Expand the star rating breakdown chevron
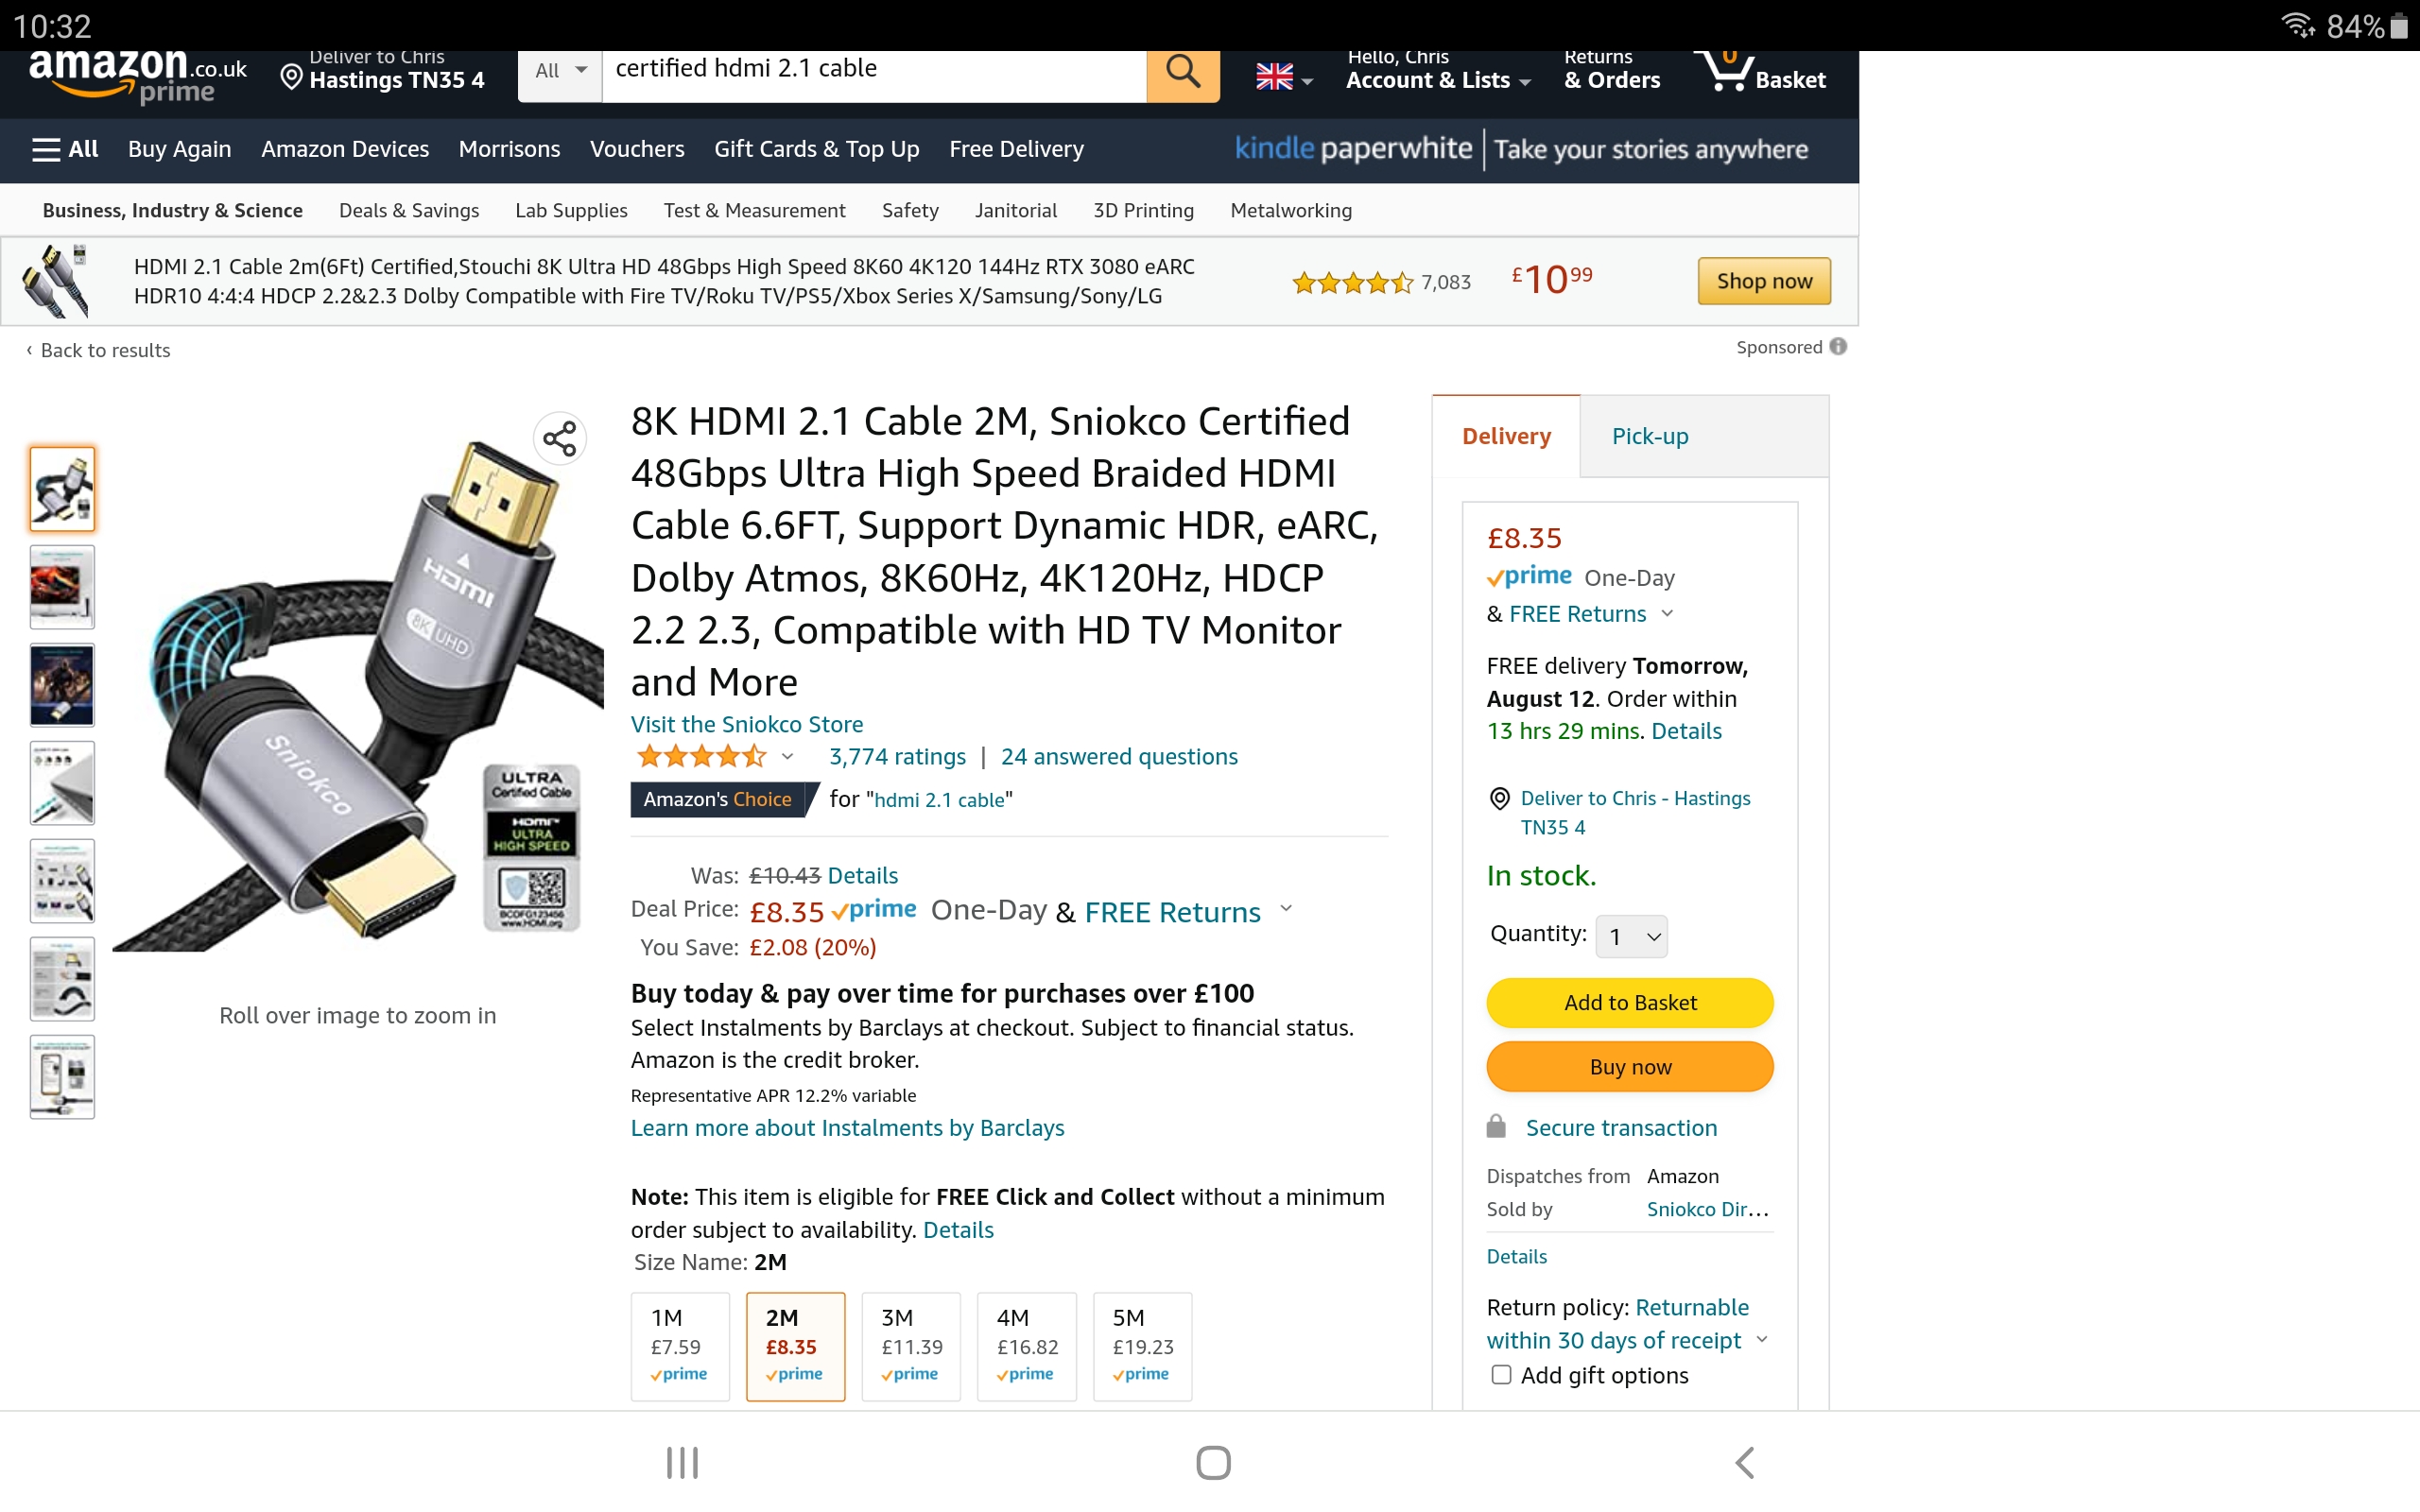 (x=788, y=757)
